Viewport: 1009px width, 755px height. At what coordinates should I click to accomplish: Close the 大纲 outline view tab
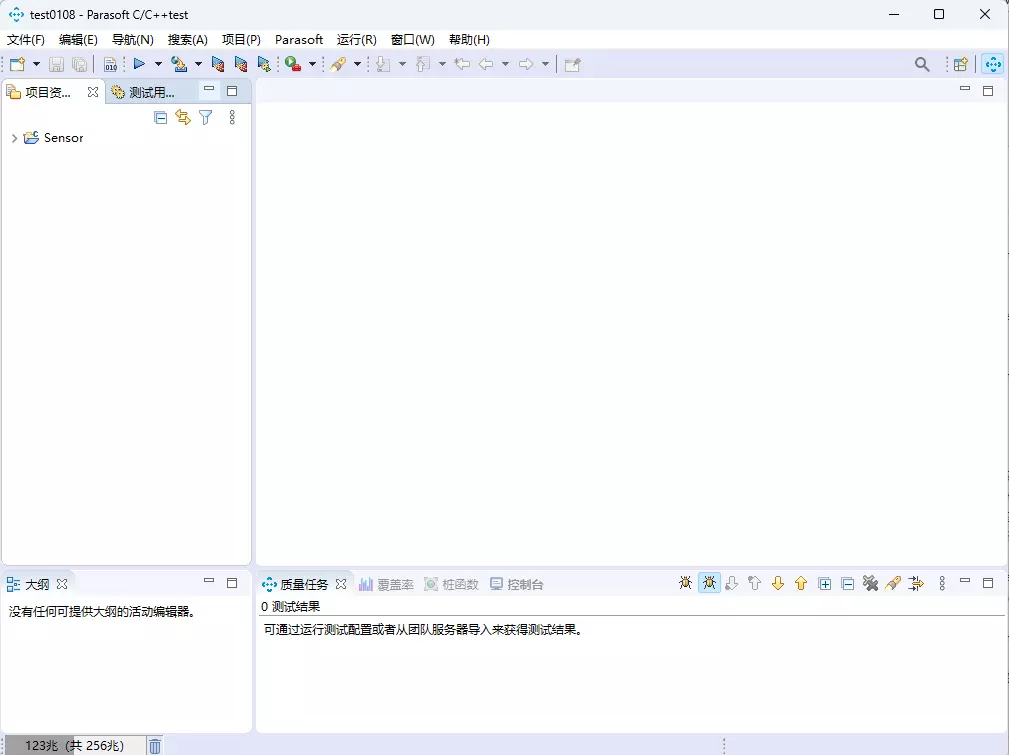62,584
